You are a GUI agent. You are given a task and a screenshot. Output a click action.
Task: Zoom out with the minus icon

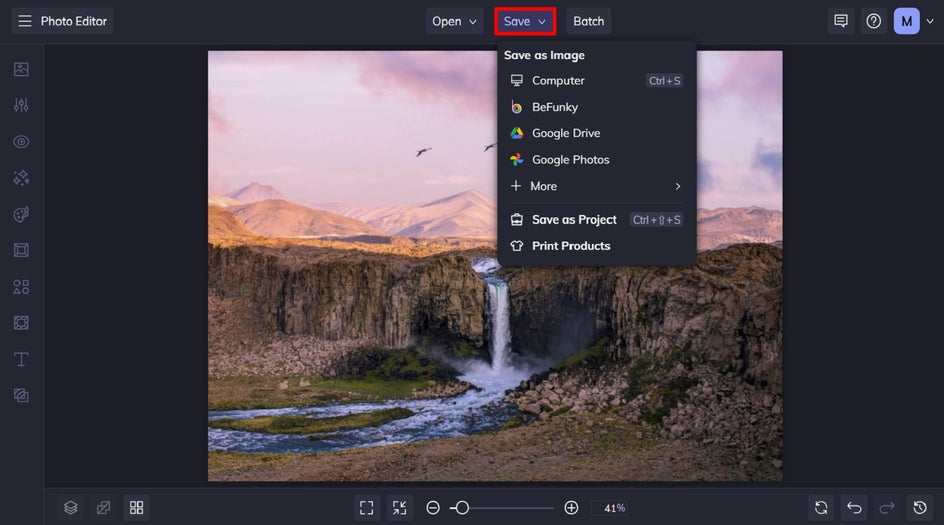[x=433, y=508]
